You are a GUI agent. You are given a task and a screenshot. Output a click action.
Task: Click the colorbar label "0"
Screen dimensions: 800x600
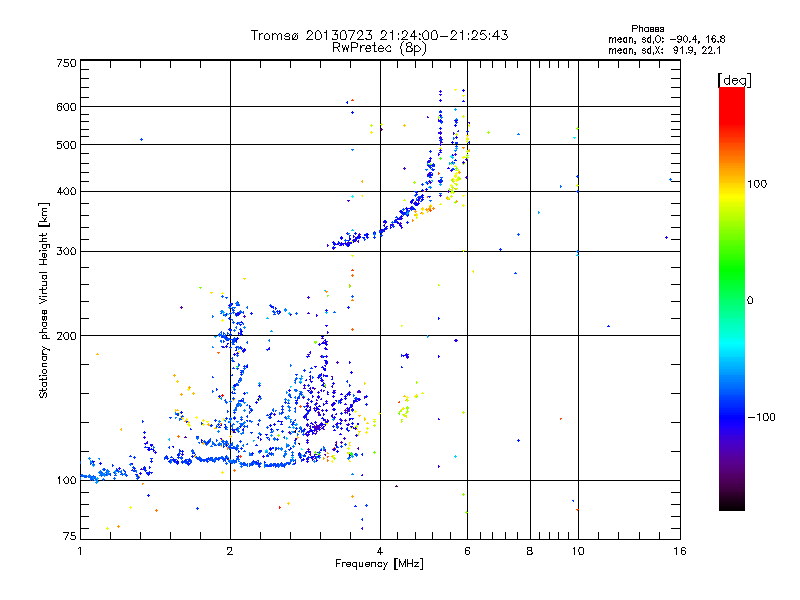click(750, 300)
